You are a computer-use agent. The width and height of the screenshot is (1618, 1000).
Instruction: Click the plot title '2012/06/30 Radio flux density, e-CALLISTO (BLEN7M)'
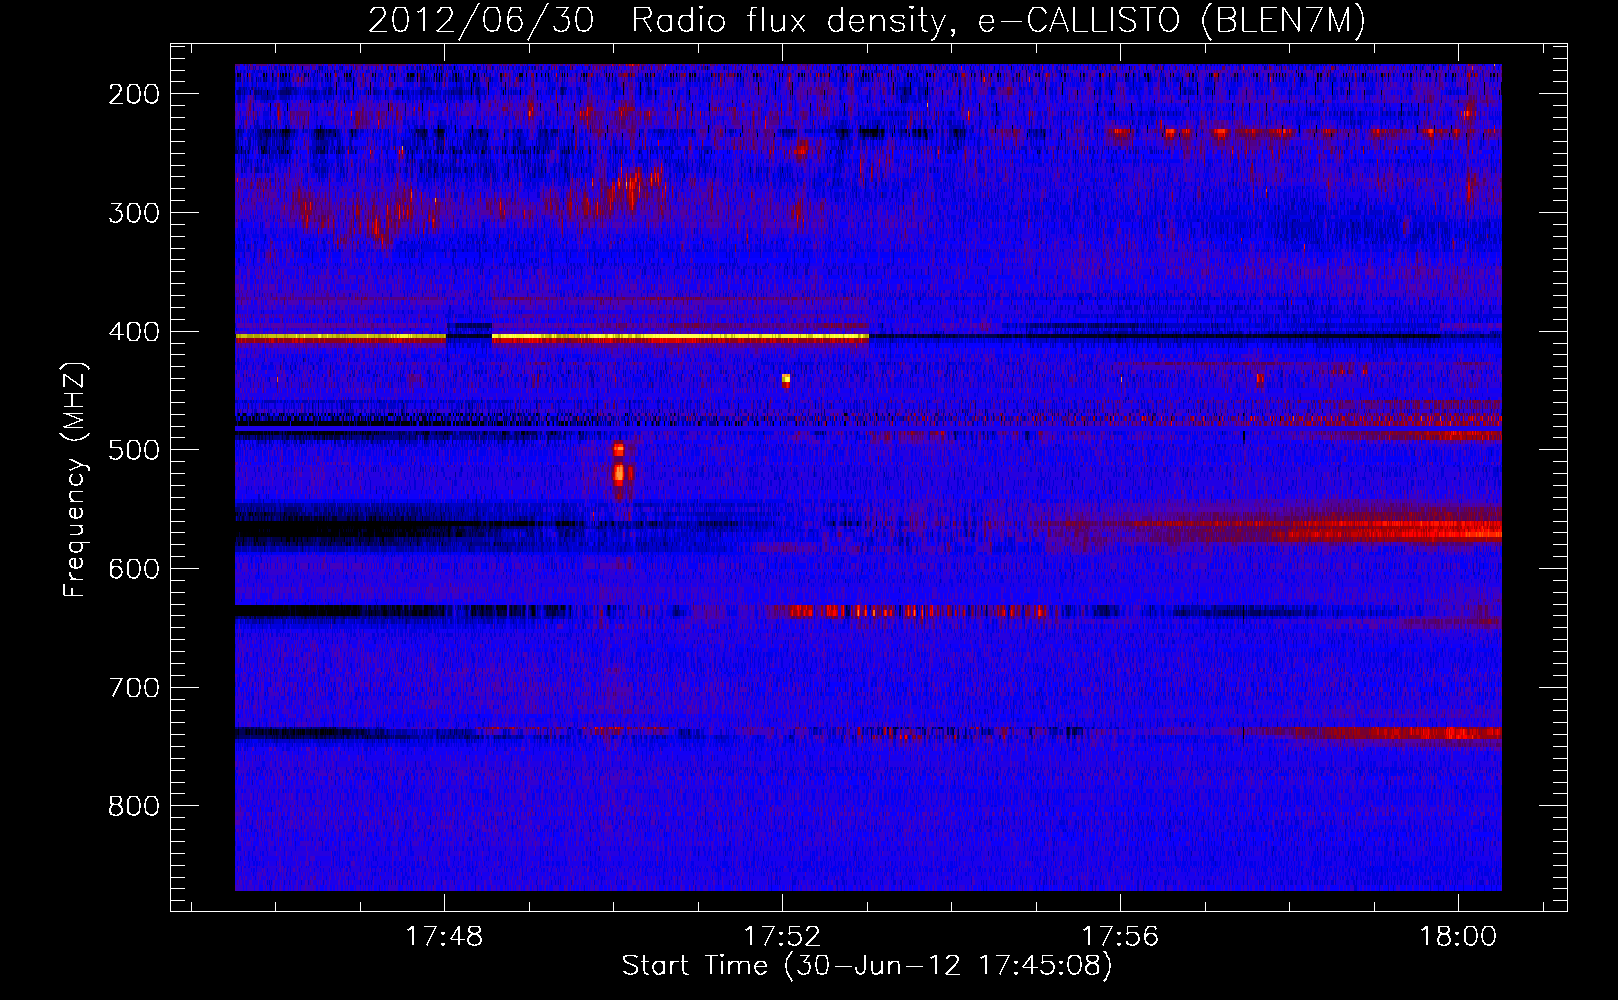pos(866,21)
